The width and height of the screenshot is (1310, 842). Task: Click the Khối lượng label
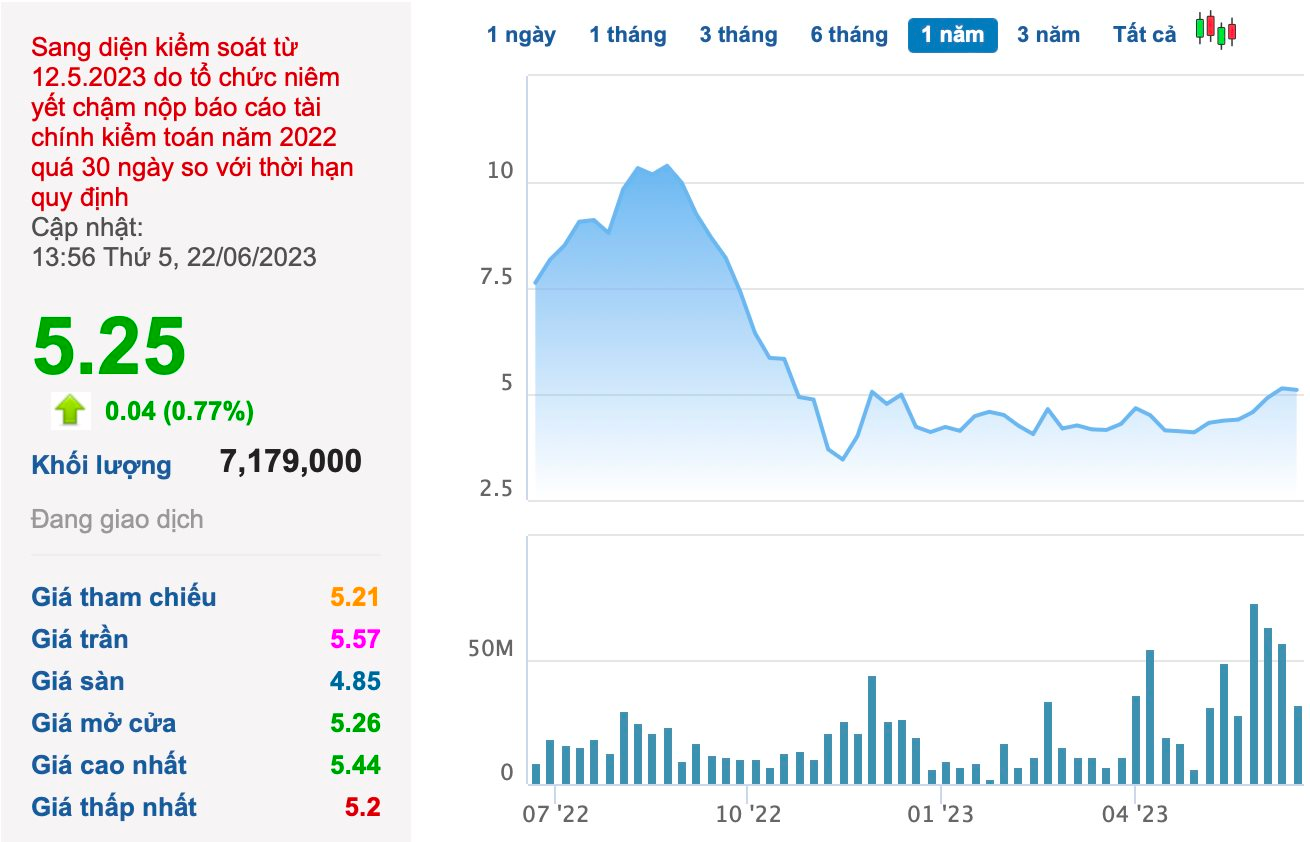coord(101,465)
